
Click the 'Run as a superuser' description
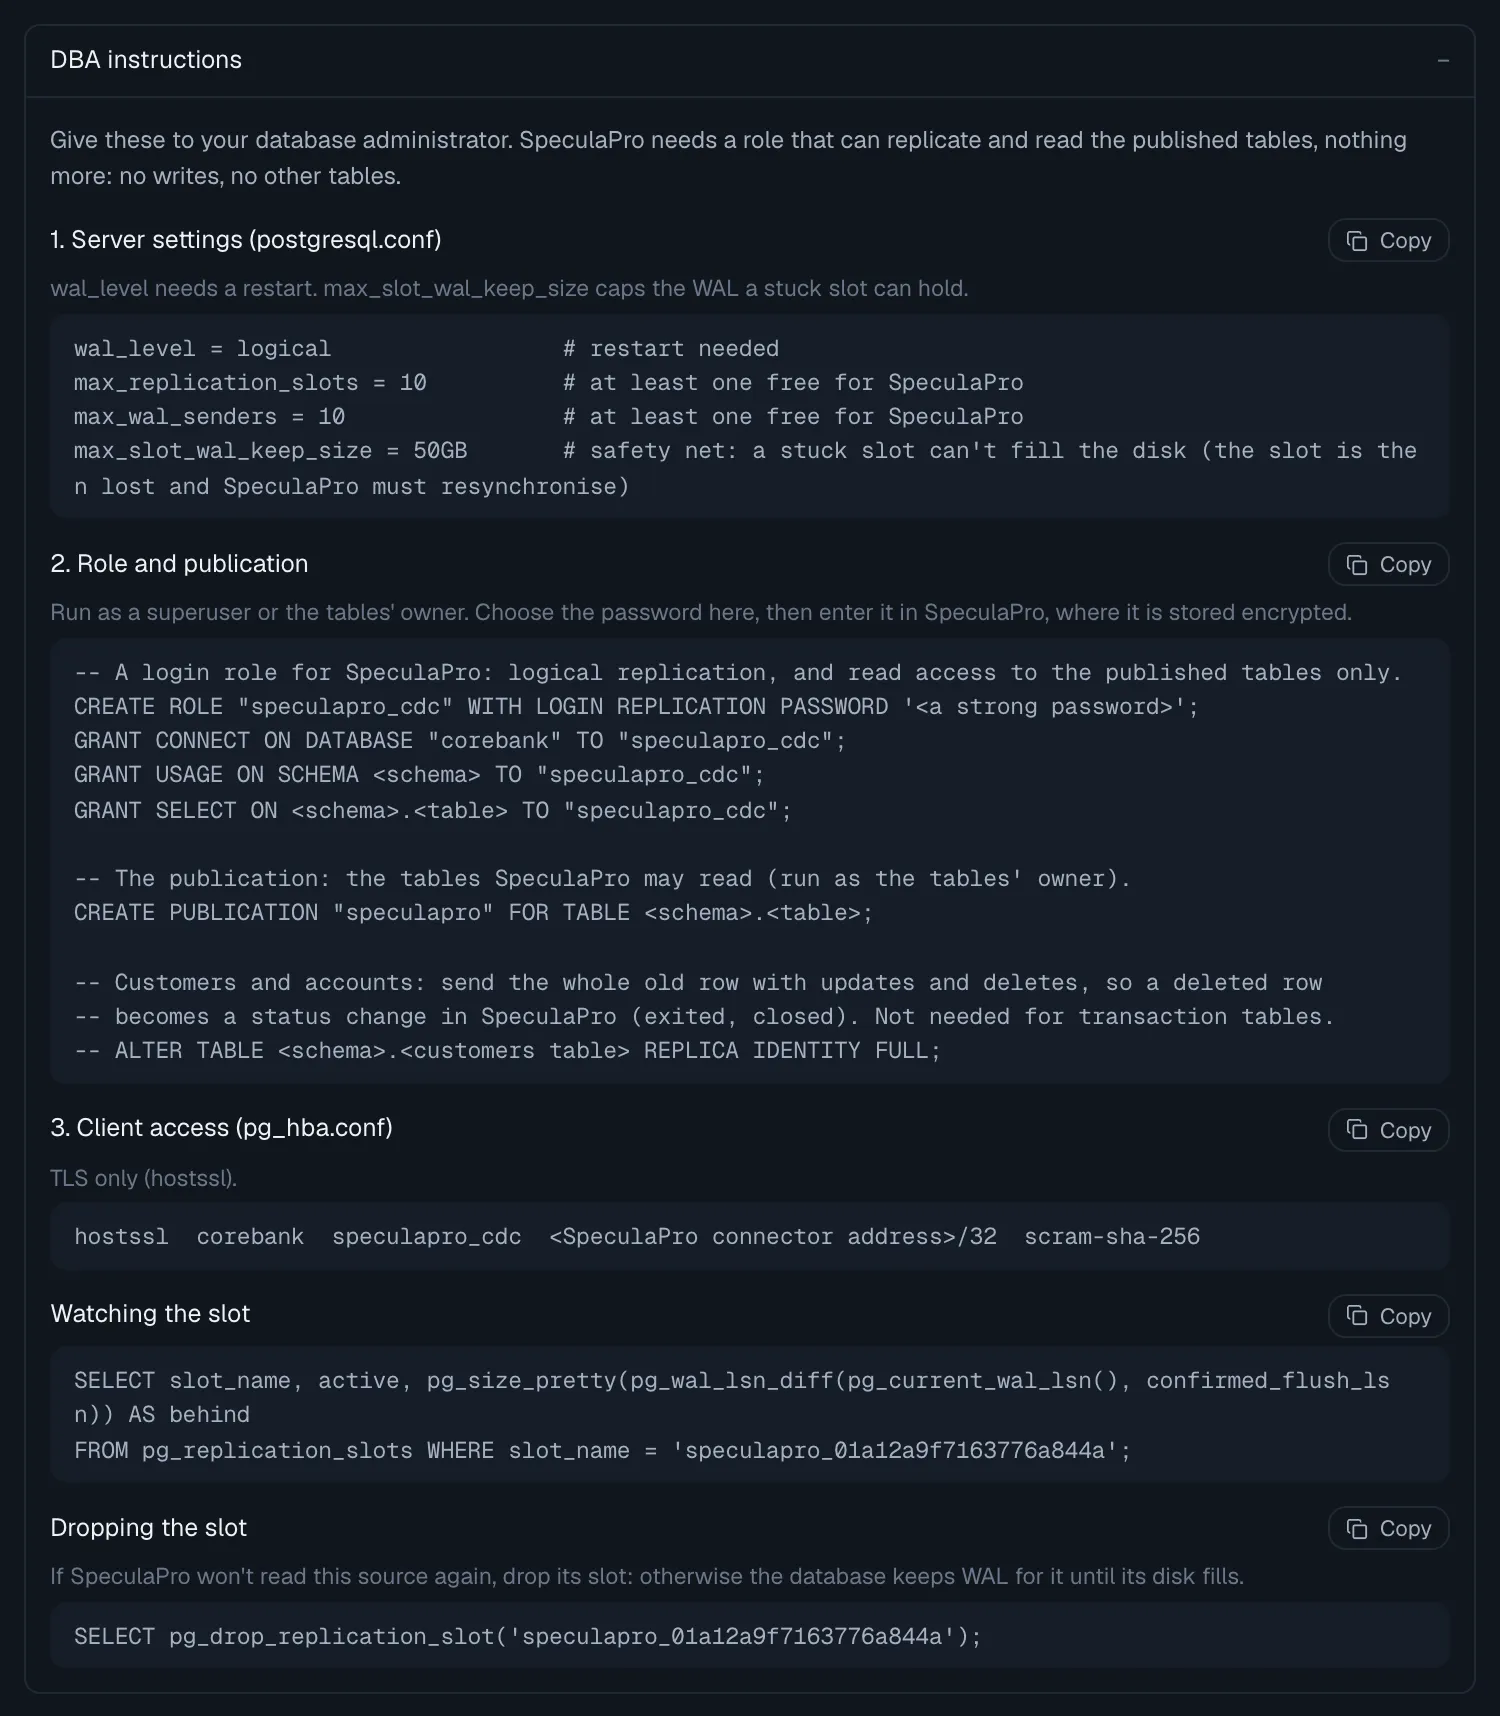click(x=701, y=612)
